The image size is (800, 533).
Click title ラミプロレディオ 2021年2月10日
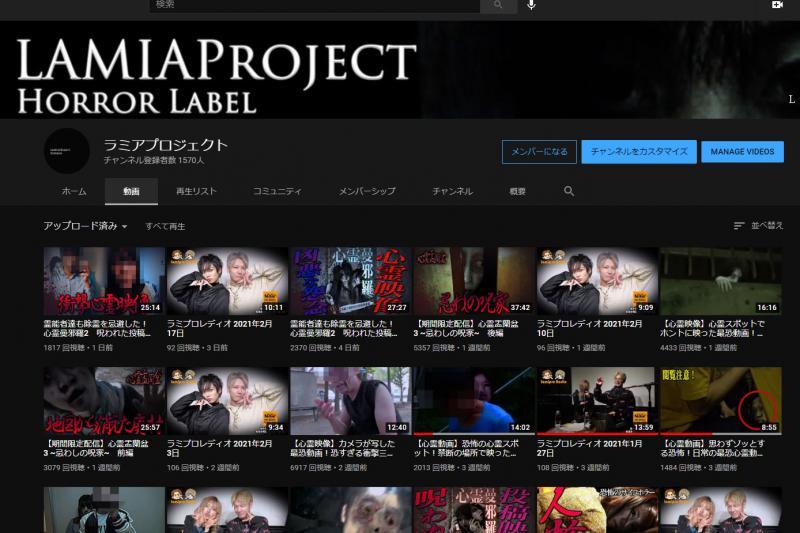coord(589,328)
